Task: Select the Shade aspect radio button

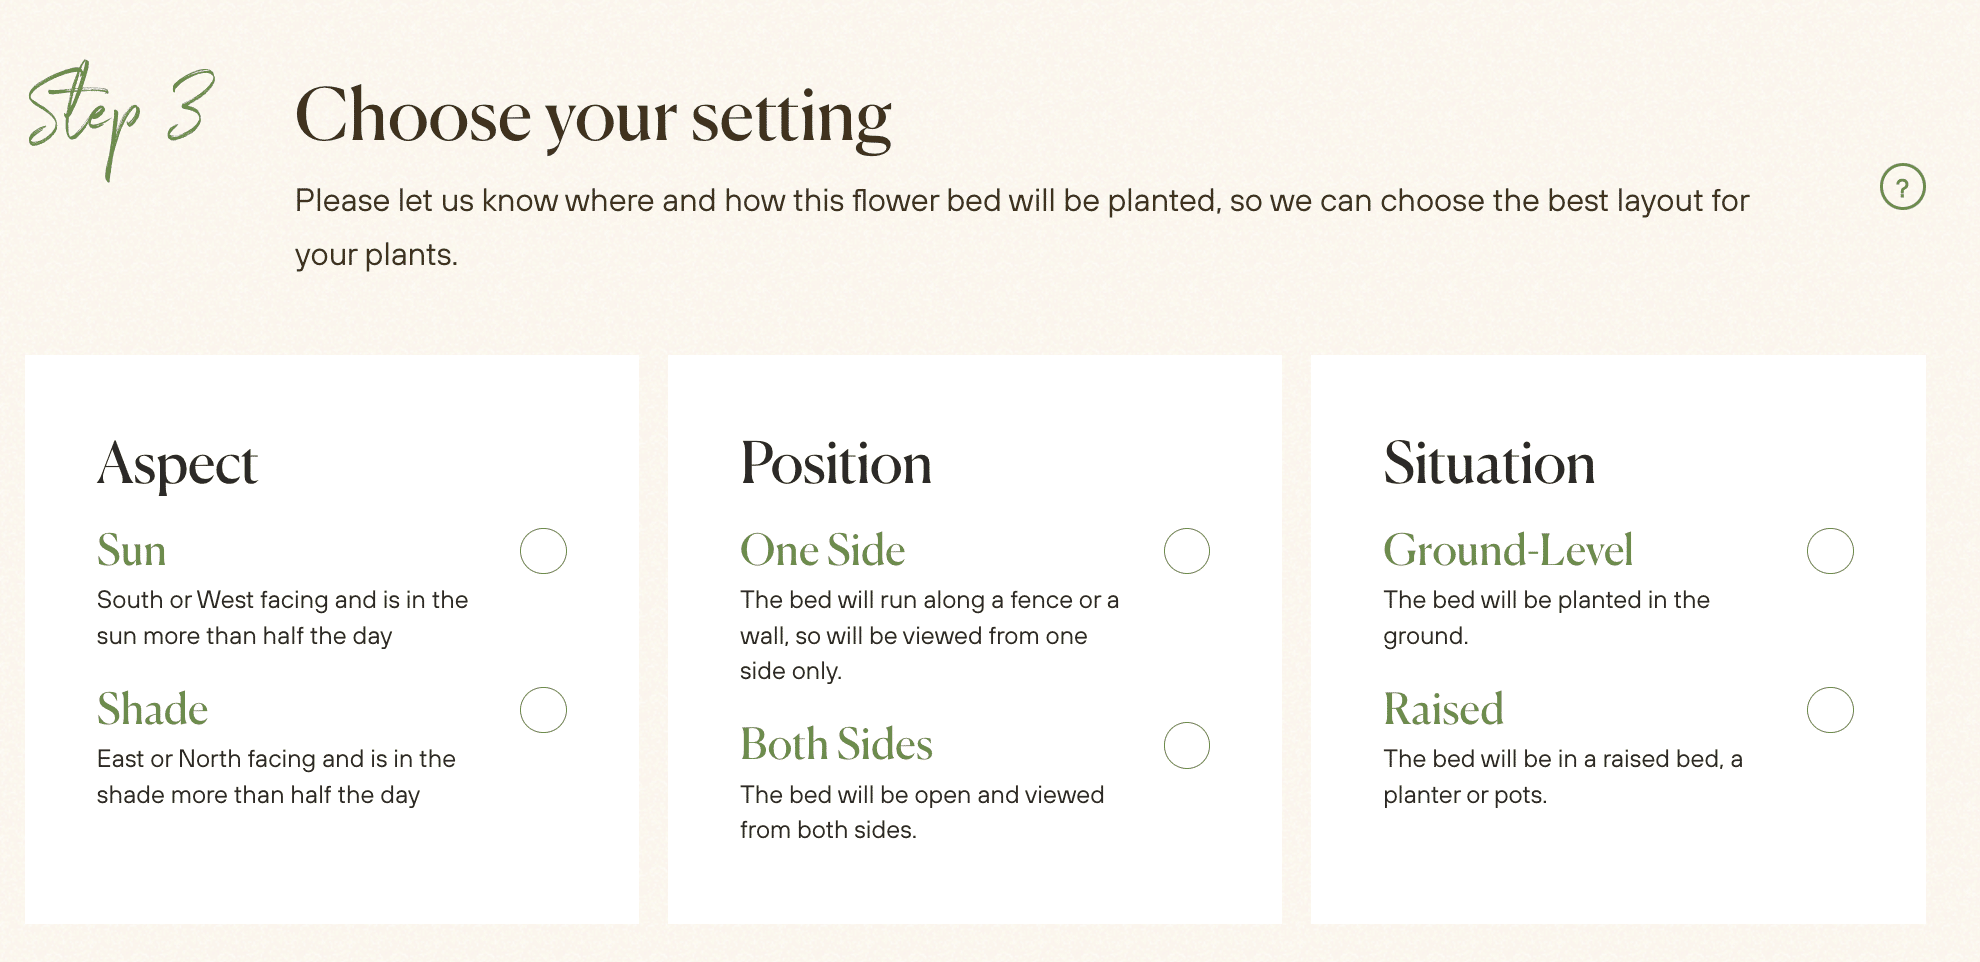Action: (x=543, y=710)
